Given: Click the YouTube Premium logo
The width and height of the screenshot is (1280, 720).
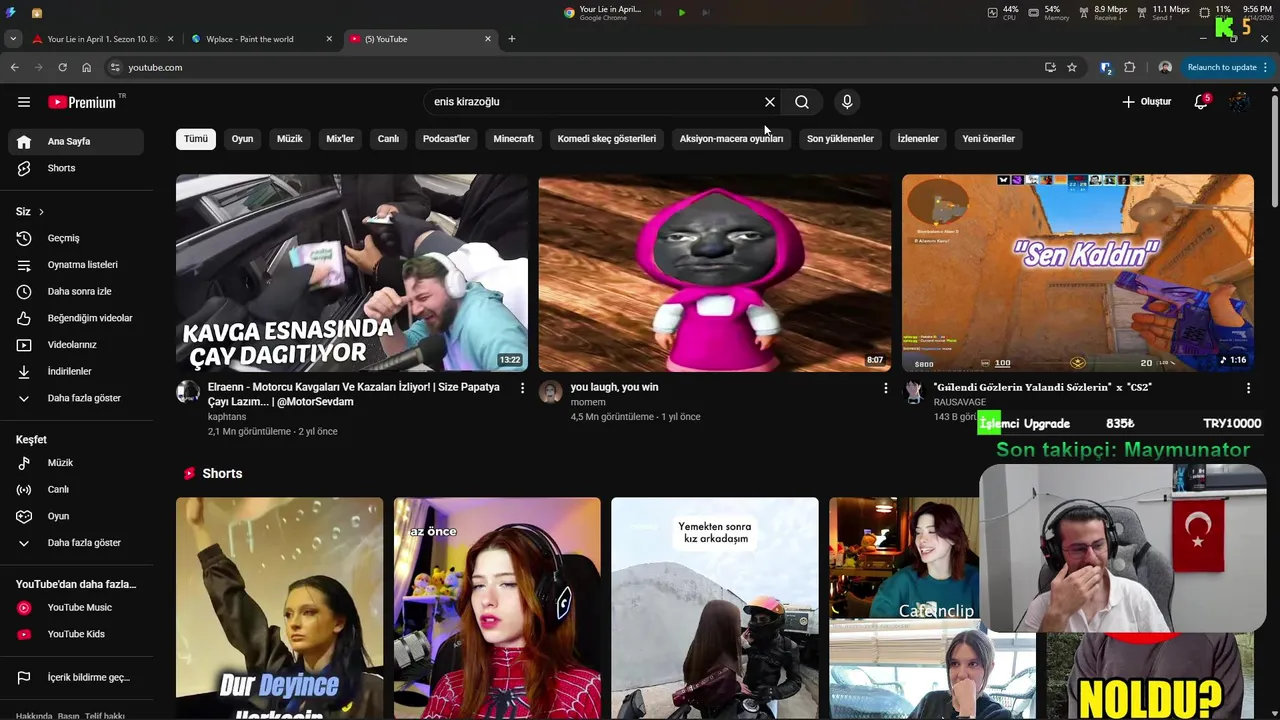Looking at the screenshot, I should (x=82, y=102).
